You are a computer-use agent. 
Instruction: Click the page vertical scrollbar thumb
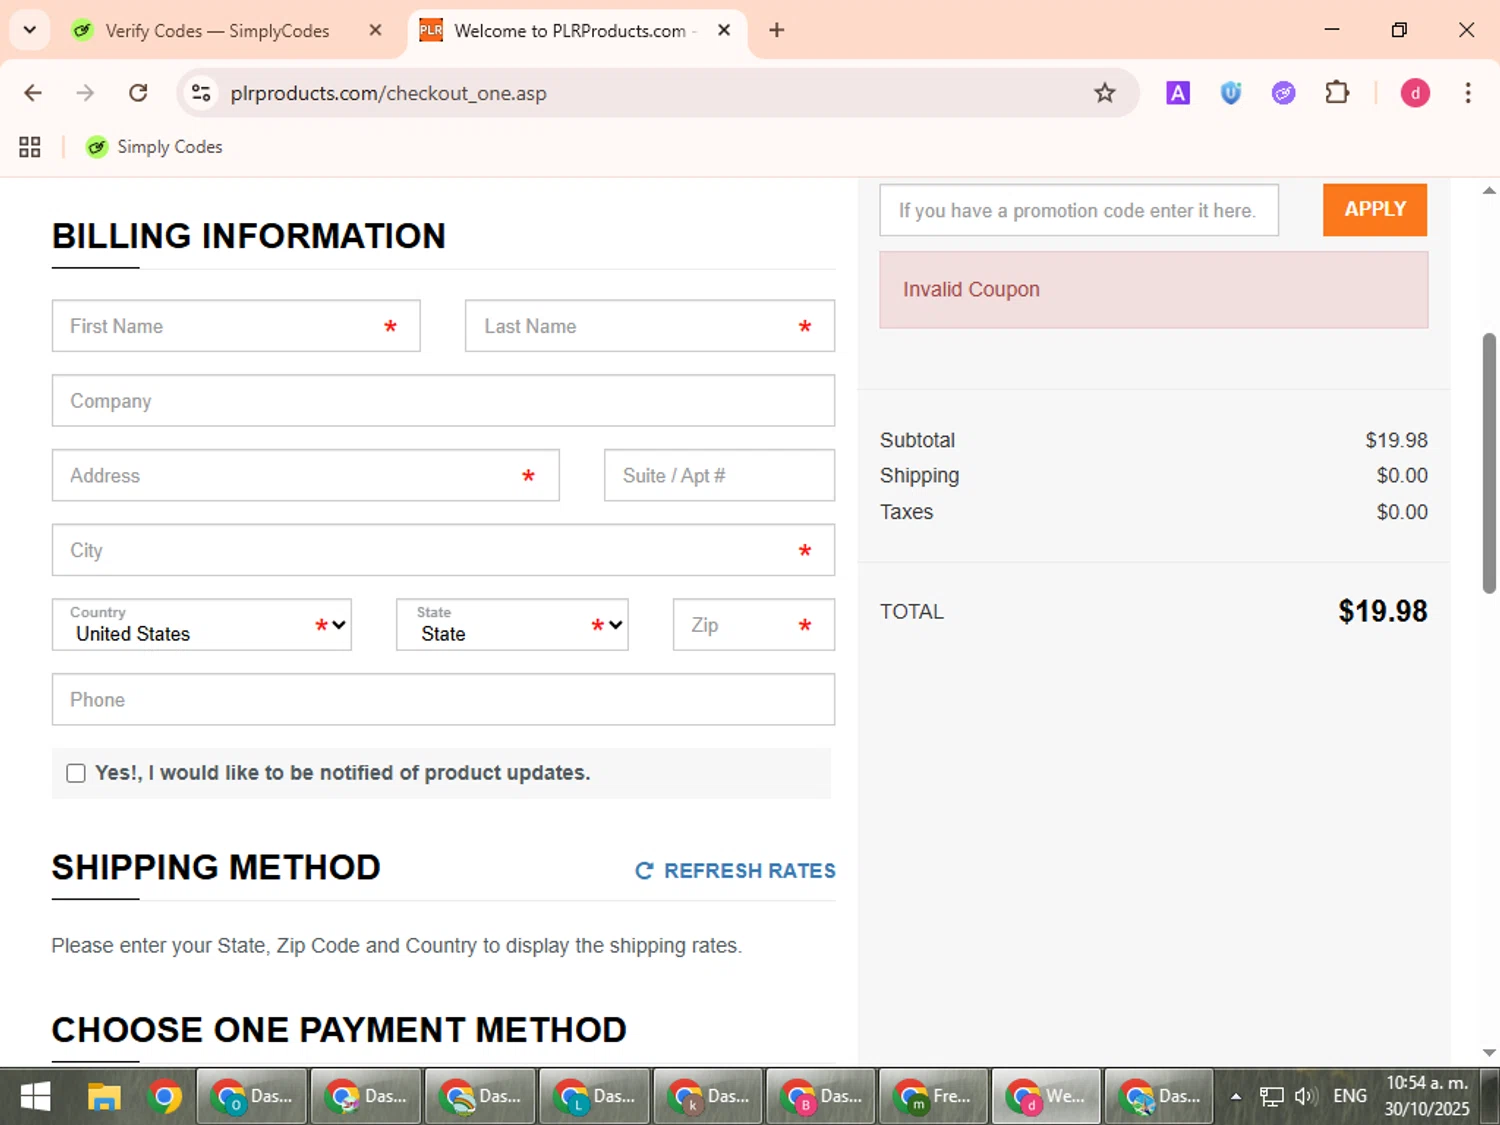(x=1489, y=462)
